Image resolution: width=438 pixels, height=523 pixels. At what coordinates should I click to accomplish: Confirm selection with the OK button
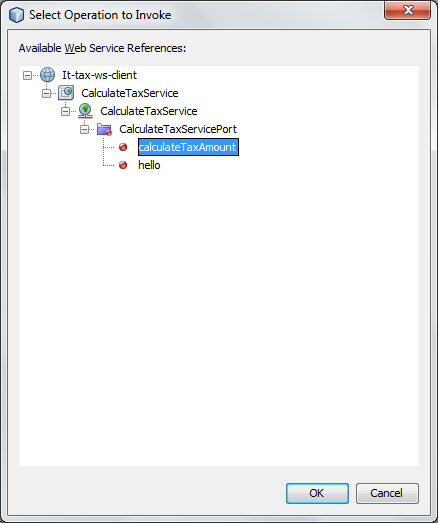coord(317,493)
